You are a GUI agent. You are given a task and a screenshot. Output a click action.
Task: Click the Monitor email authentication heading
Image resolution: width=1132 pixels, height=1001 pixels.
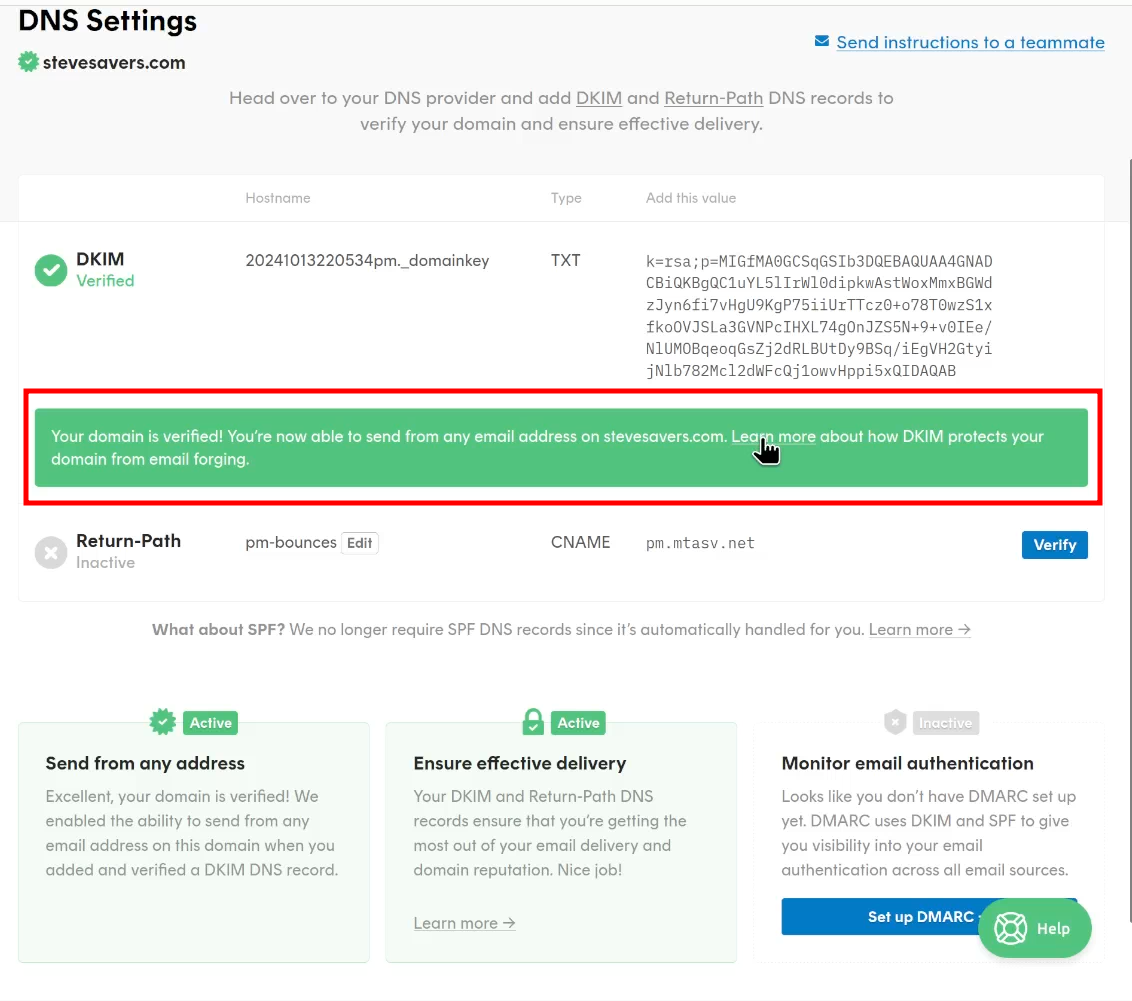coord(907,764)
